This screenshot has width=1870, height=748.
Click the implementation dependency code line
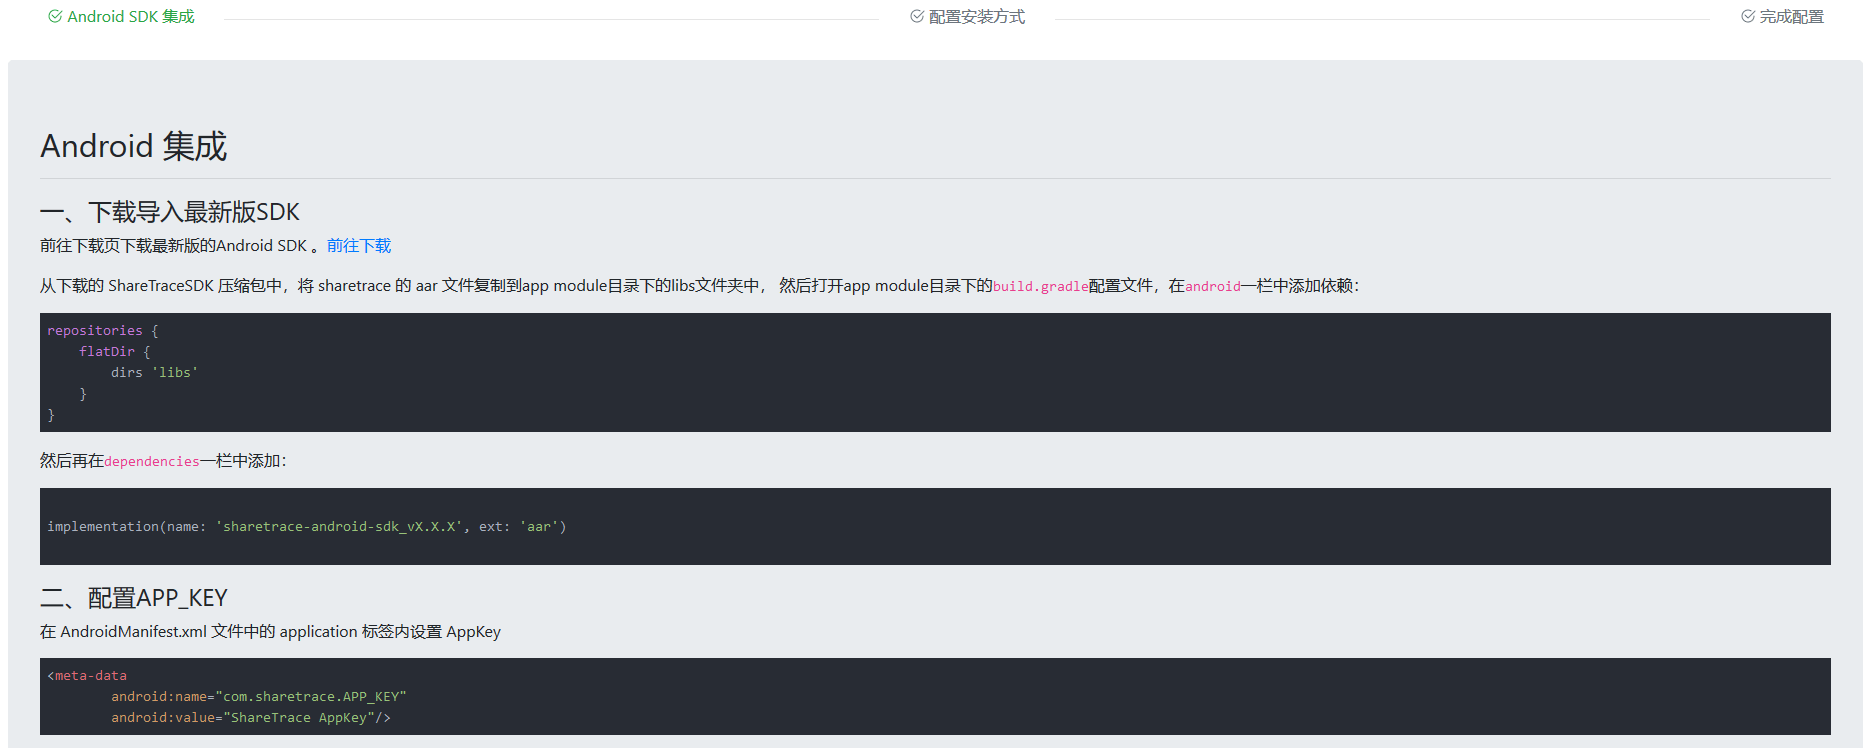(306, 527)
